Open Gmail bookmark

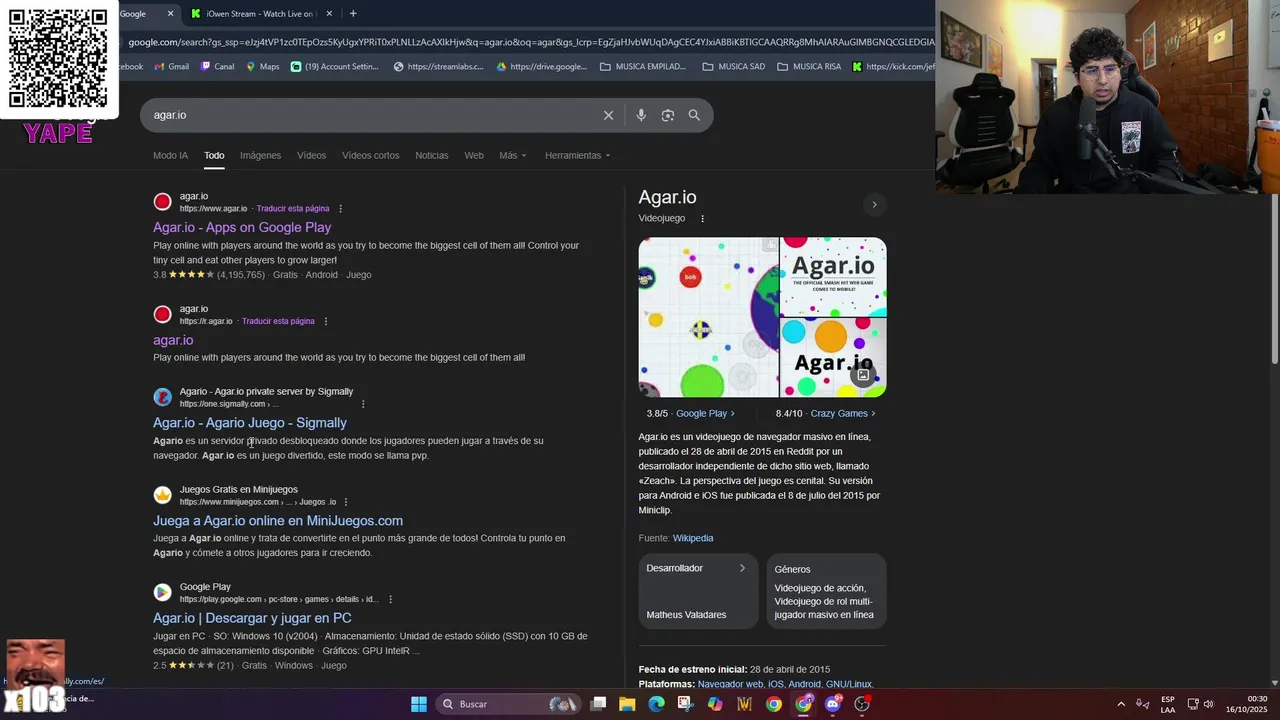(x=171, y=67)
